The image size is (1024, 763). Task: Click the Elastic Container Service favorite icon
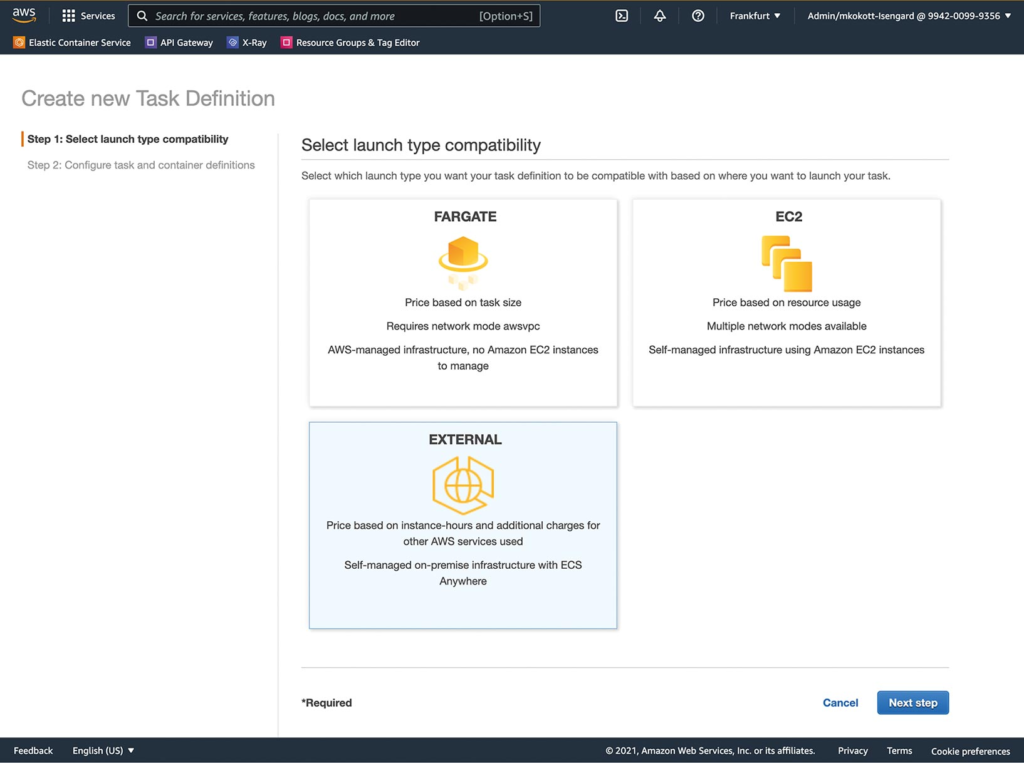click(x=19, y=42)
